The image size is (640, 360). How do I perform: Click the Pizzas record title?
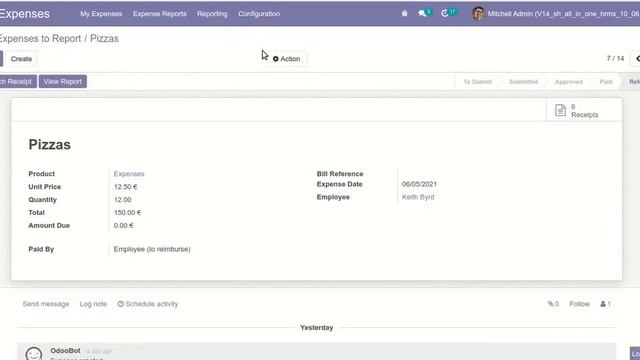pos(49,144)
